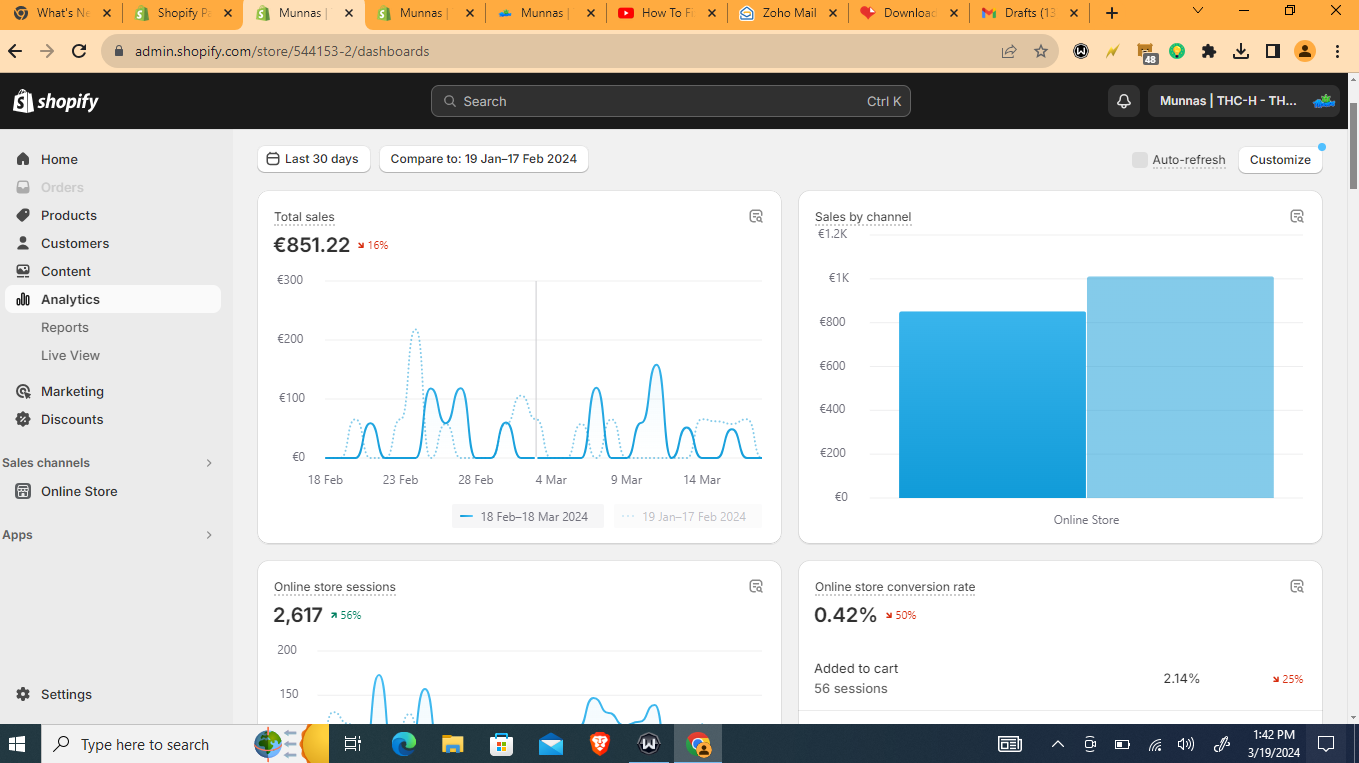Toggle the Auto-refresh checkbox
This screenshot has height=763, width=1359.
(x=1139, y=160)
